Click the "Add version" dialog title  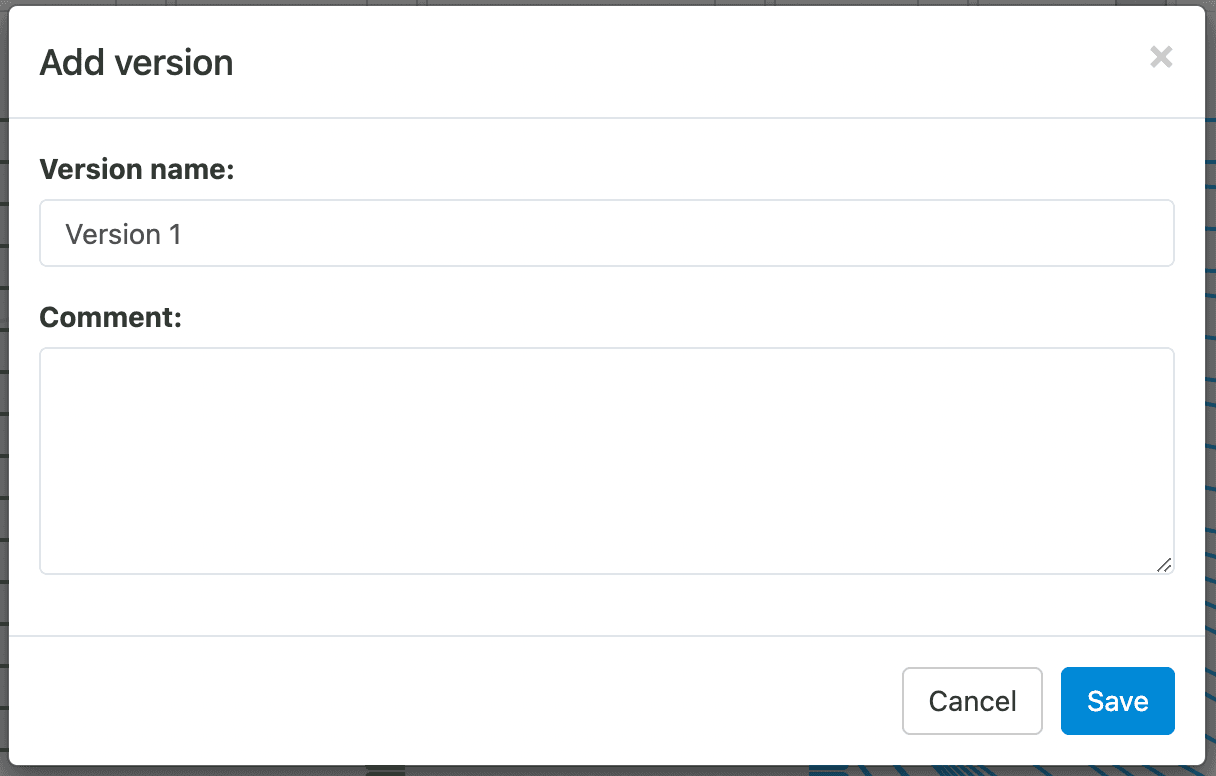(x=136, y=63)
